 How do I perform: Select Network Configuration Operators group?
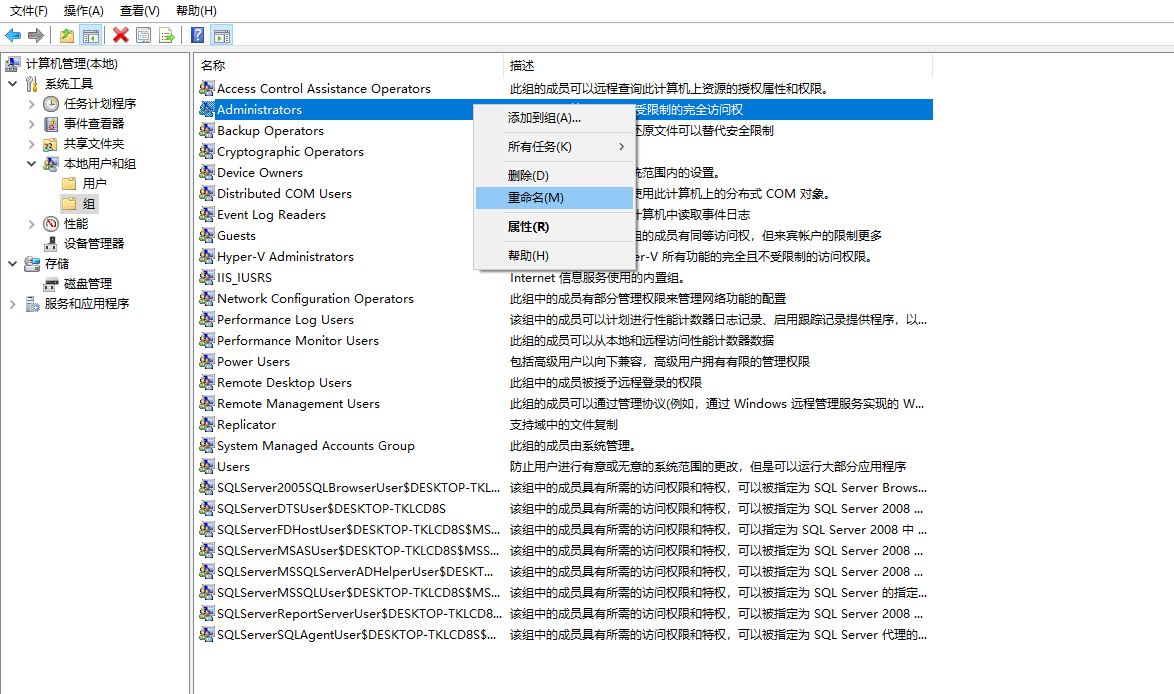tap(315, 298)
